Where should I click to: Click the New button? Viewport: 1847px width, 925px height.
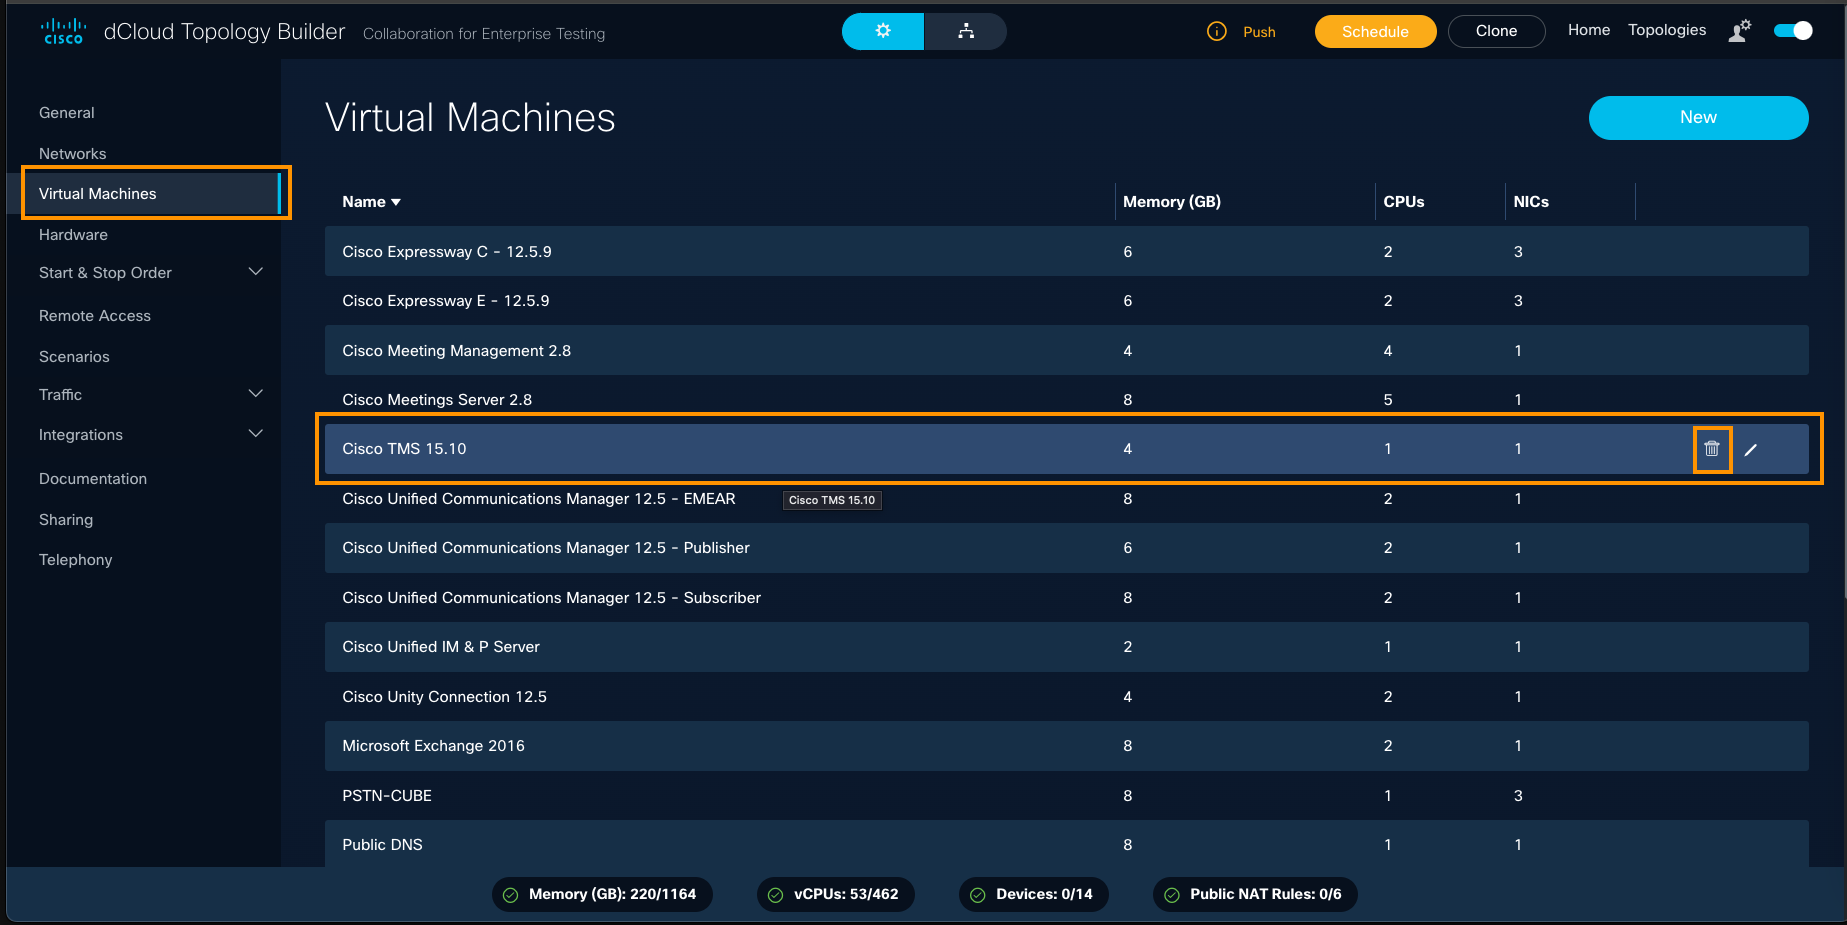pyautogui.click(x=1698, y=118)
